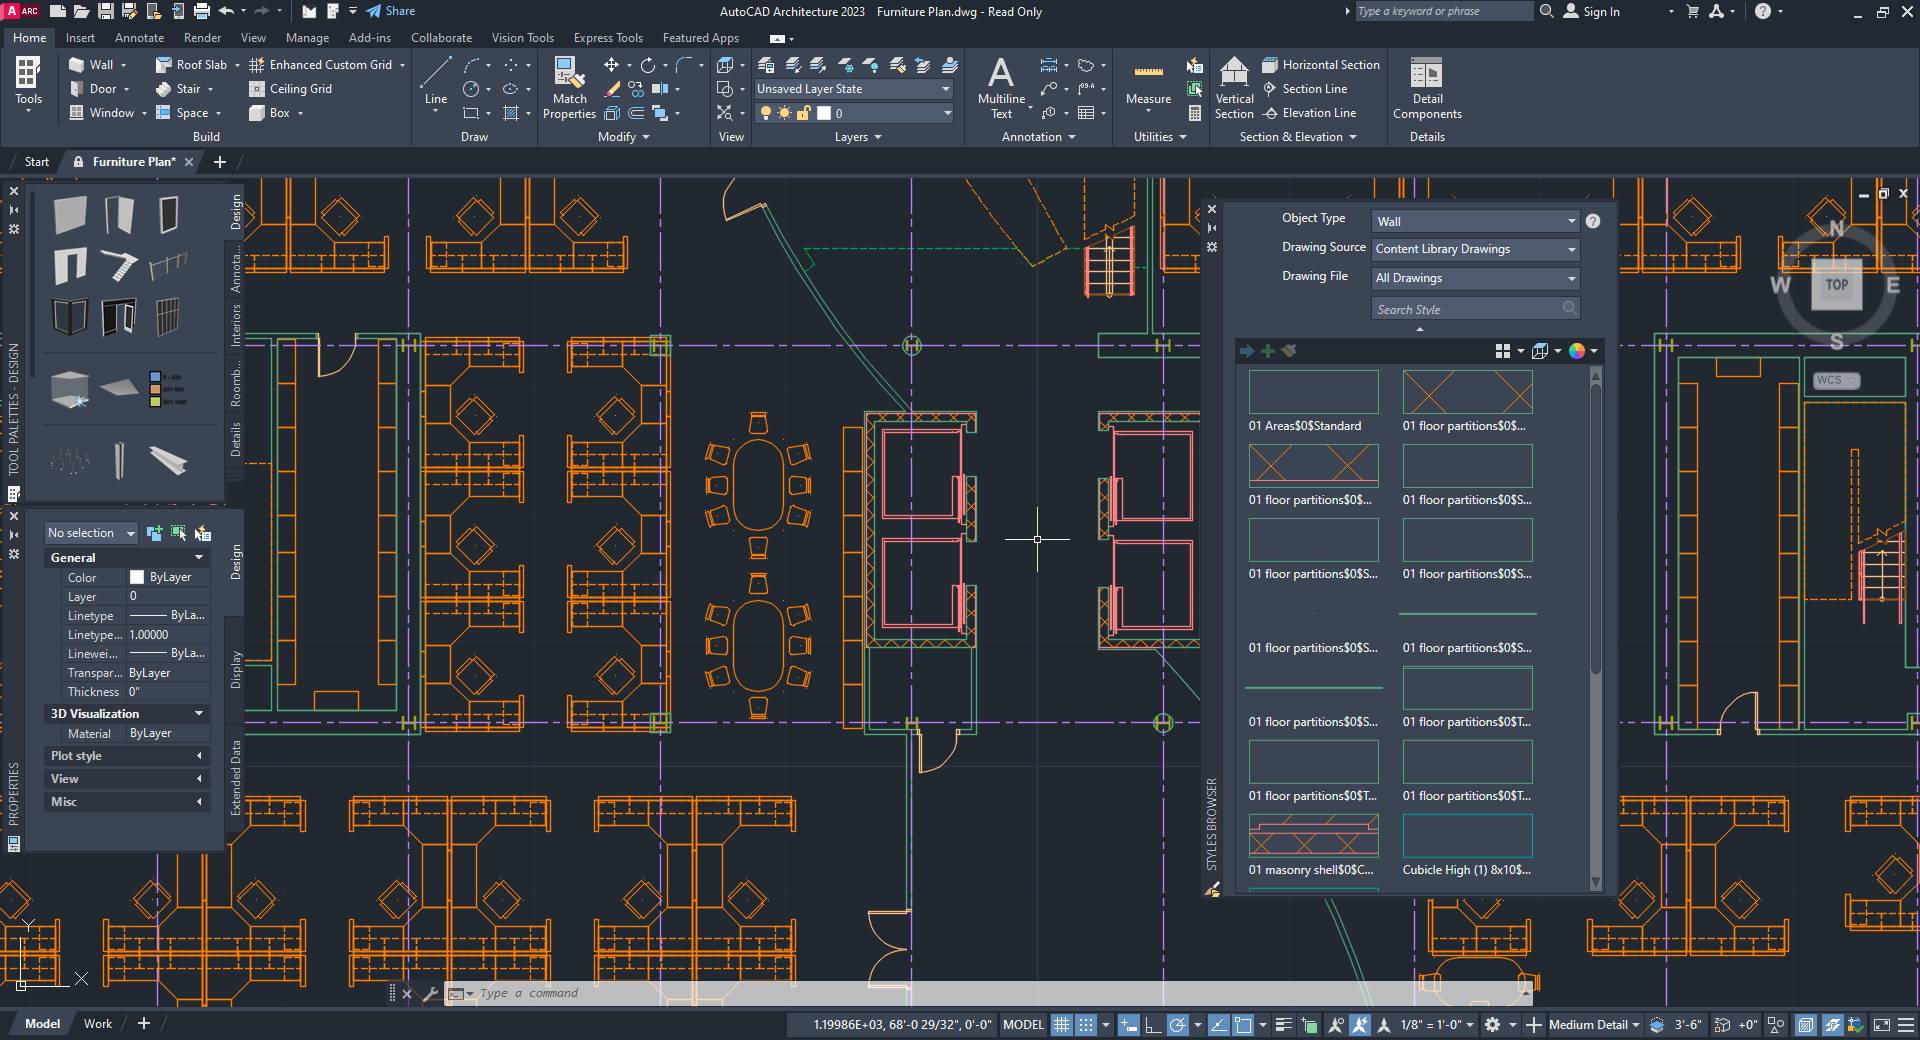Select the Rotate tool in Modify panel
This screenshot has height=1040, width=1920.
coord(648,65)
